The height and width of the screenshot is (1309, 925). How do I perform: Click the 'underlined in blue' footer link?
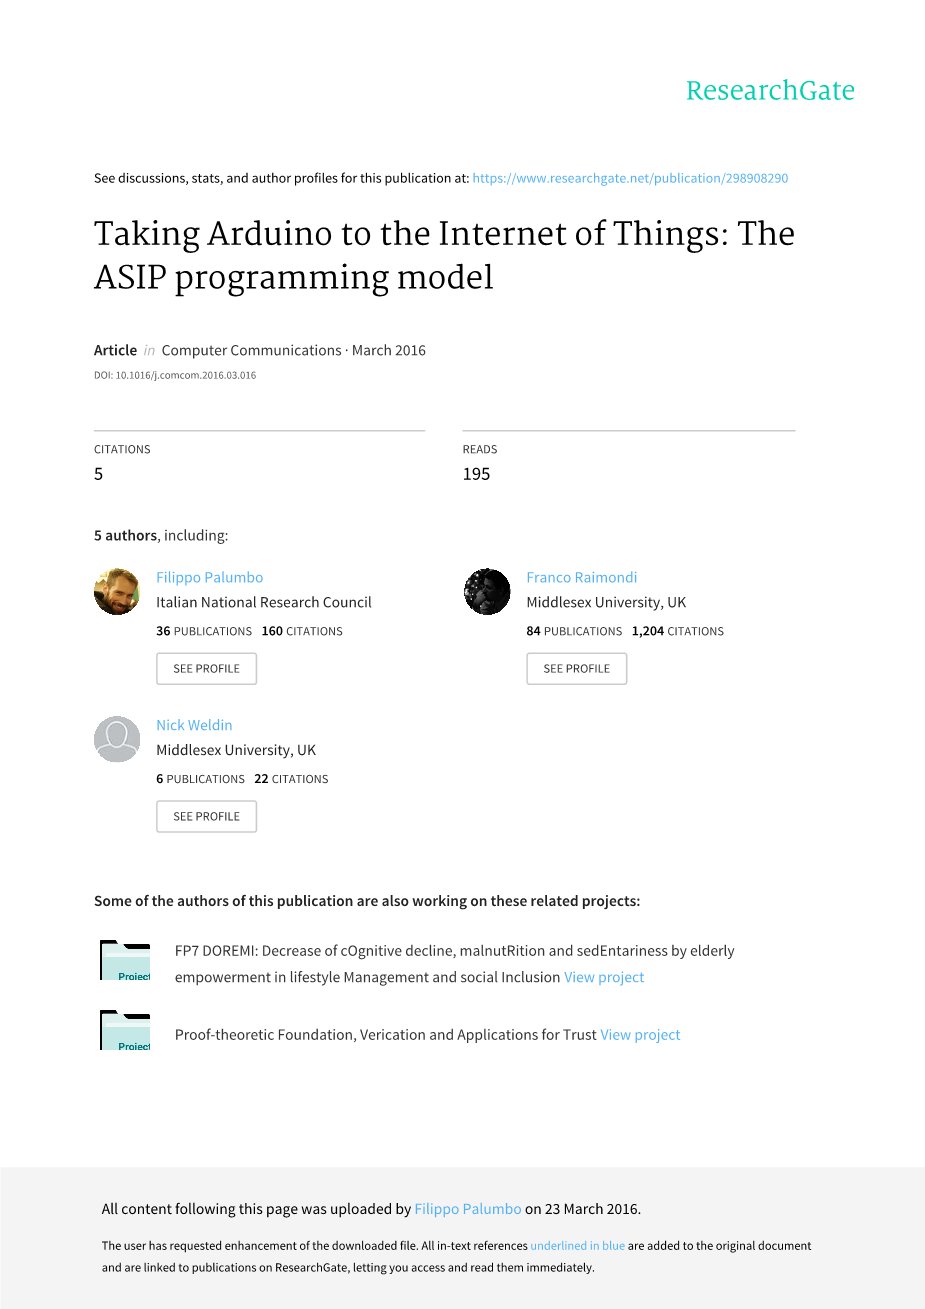pos(577,1246)
